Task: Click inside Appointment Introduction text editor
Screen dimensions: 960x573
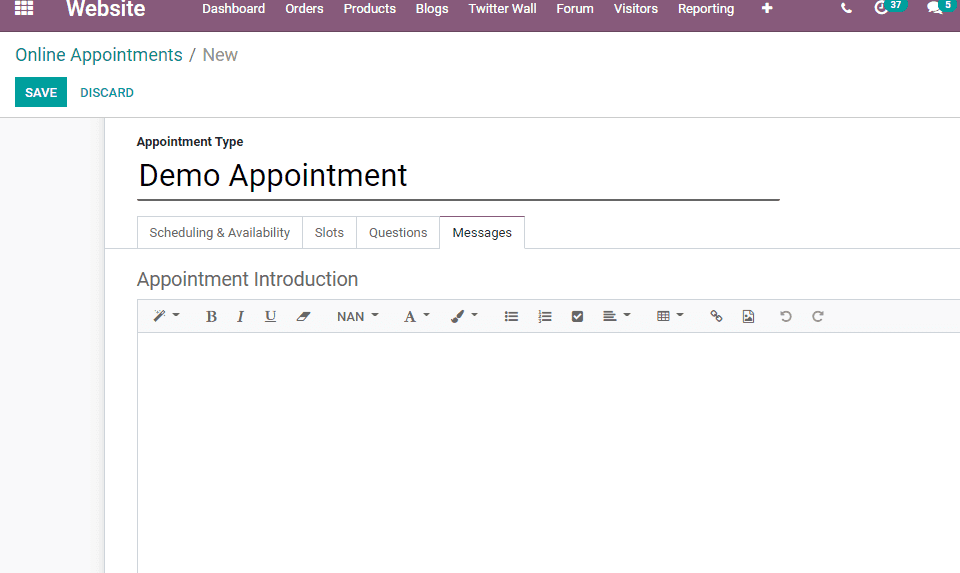Action: coord(549,453)
